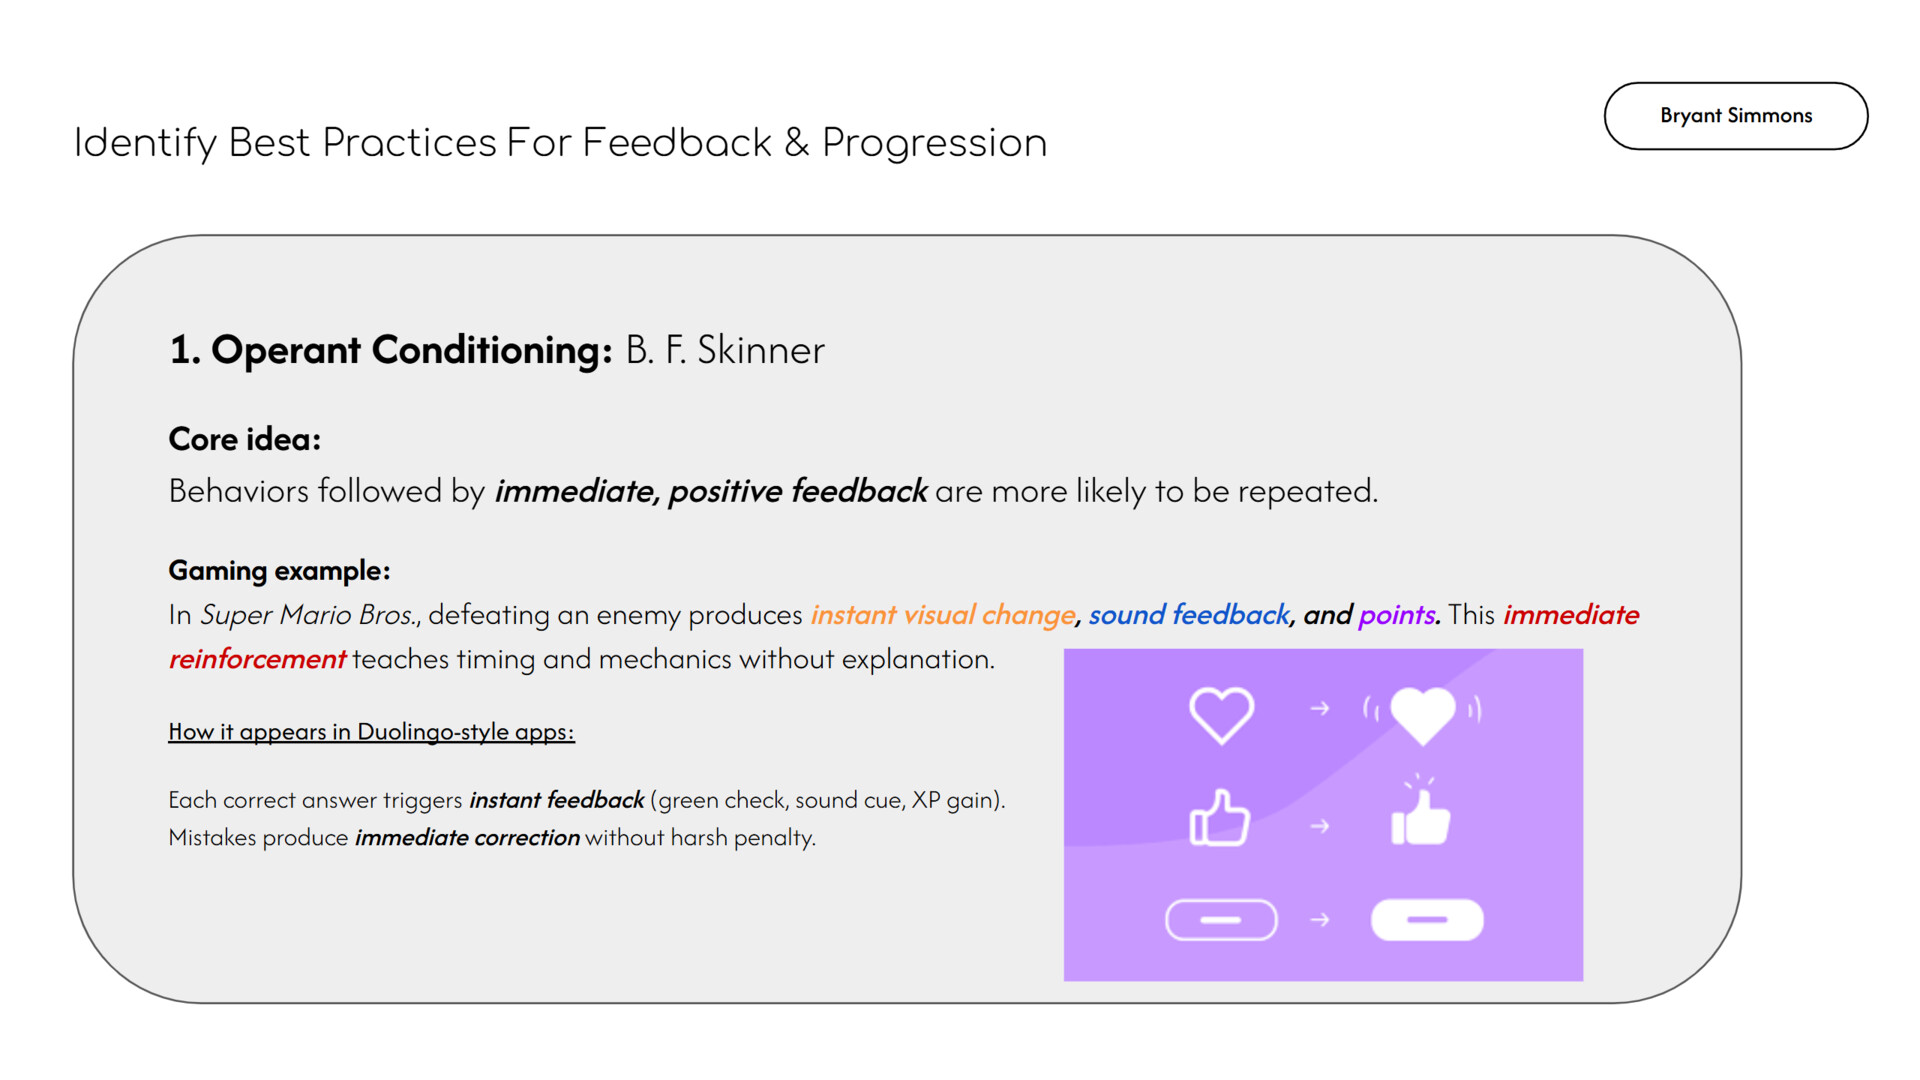Image resolution: width=1920 pixels, height=1080 pixels.
Task: Select the filled thumbs-up icon
Action: (1420, 820)
